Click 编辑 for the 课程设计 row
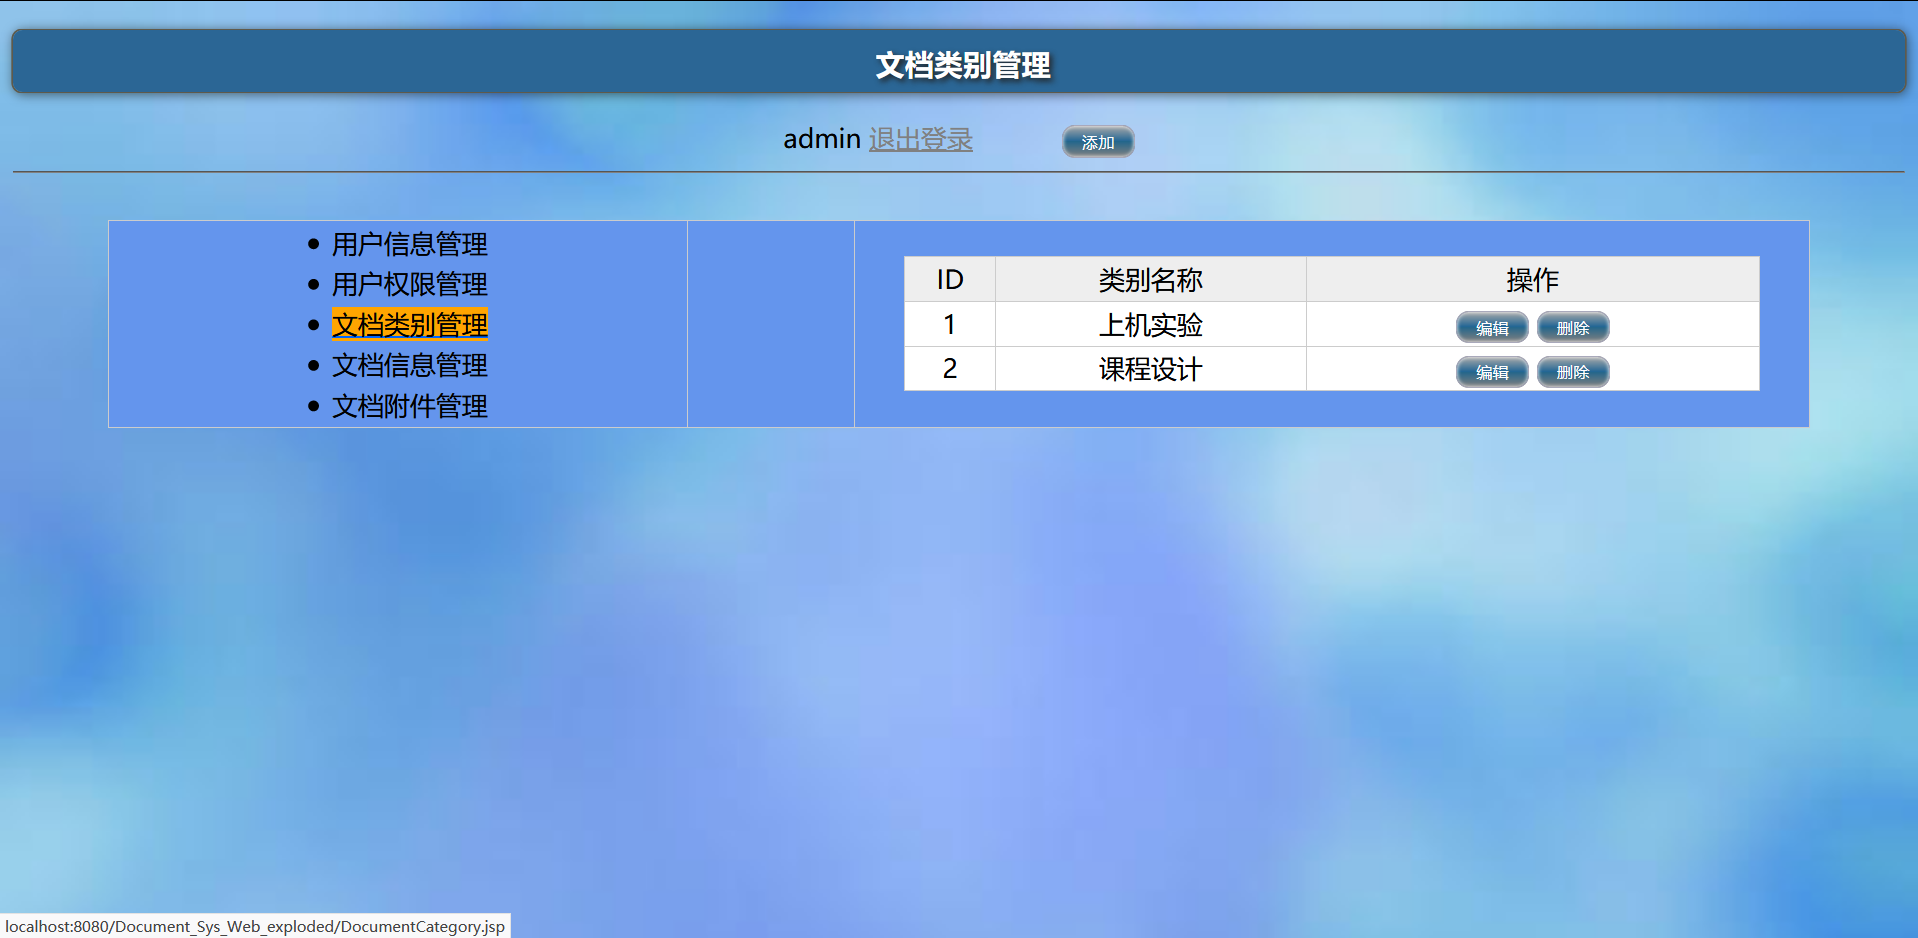The height and width of the screenshot is (938, 1918). [x=1492, y=372]
